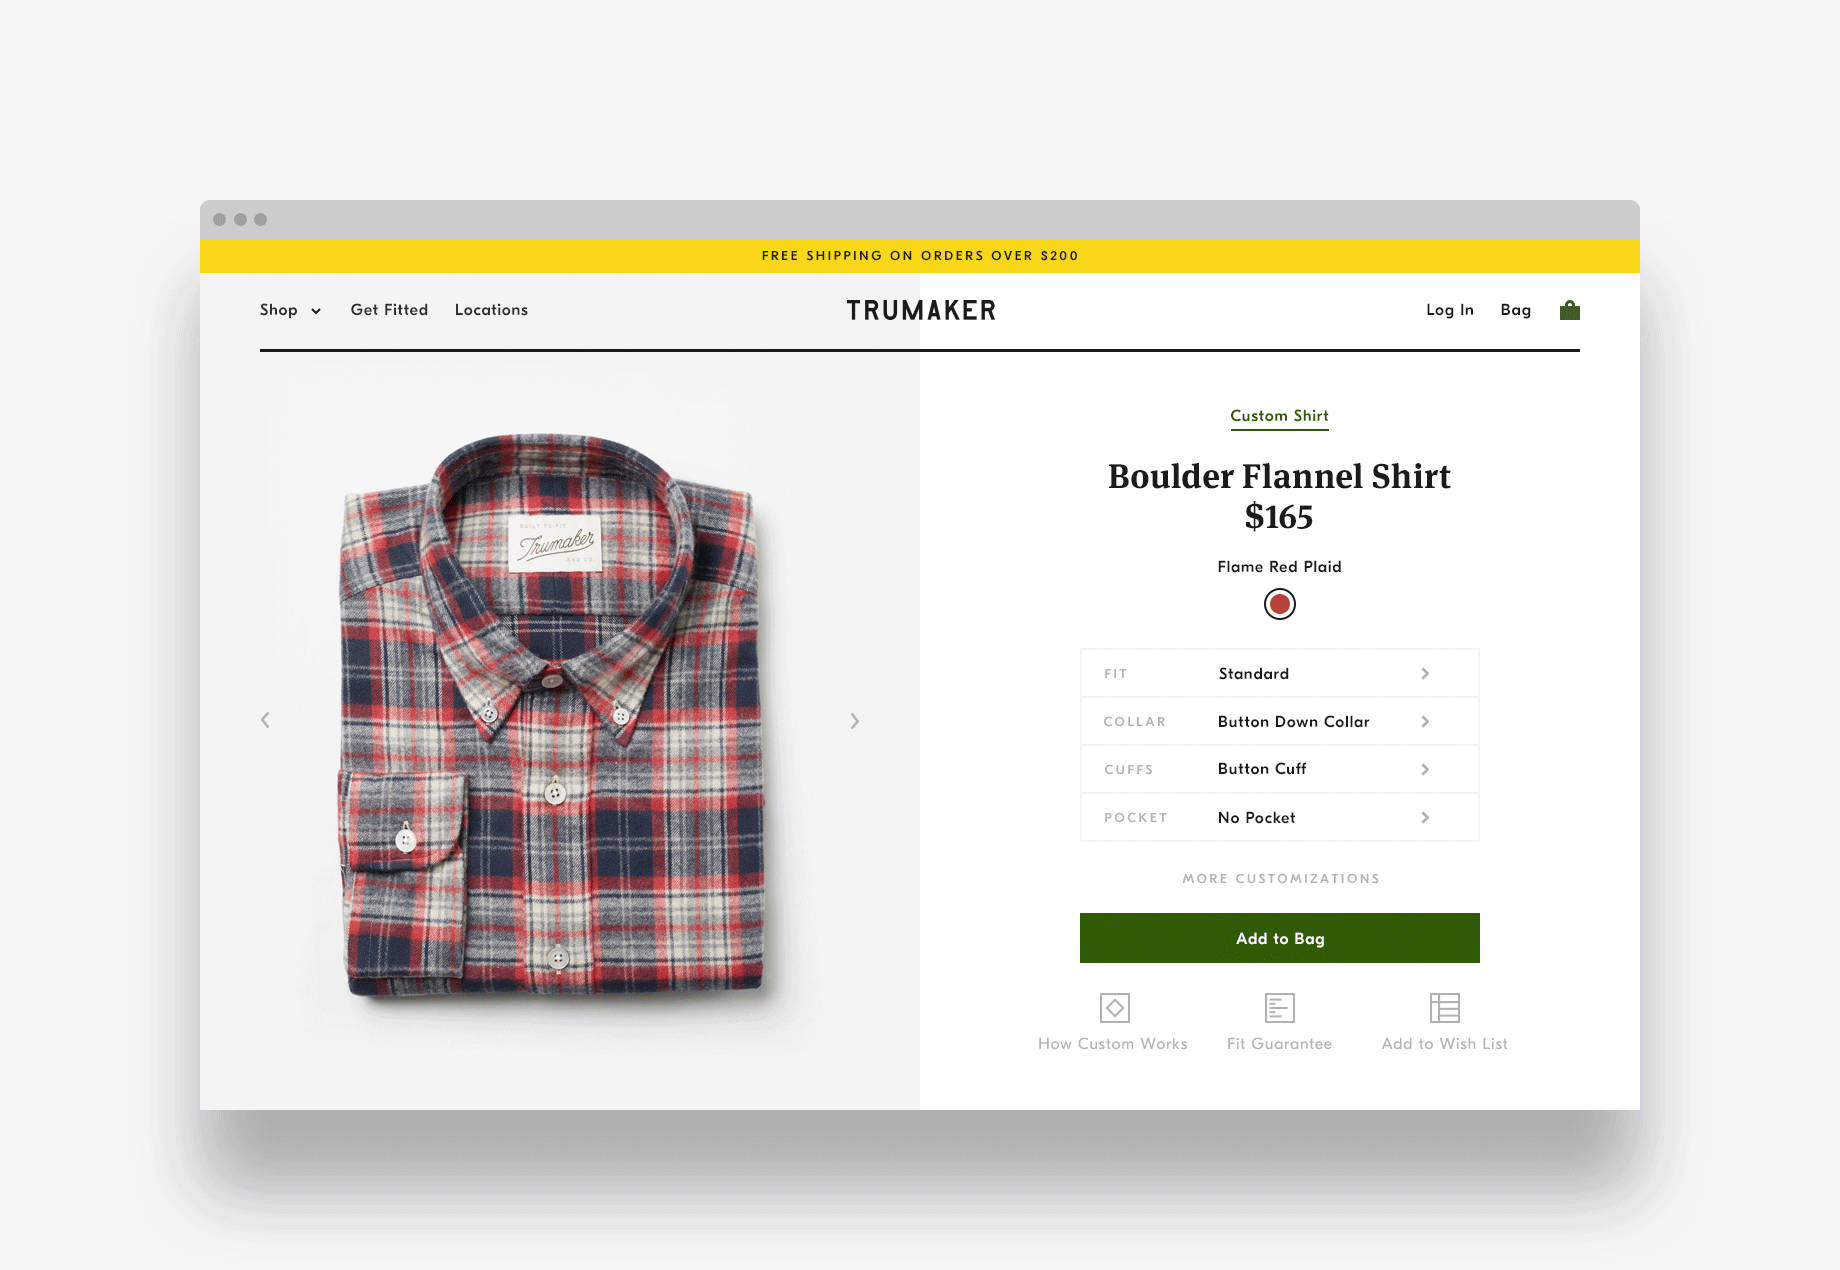Click the Add to Wish List icon
This screenshot has height=1270, width=1840.
coord(1445,1007)
